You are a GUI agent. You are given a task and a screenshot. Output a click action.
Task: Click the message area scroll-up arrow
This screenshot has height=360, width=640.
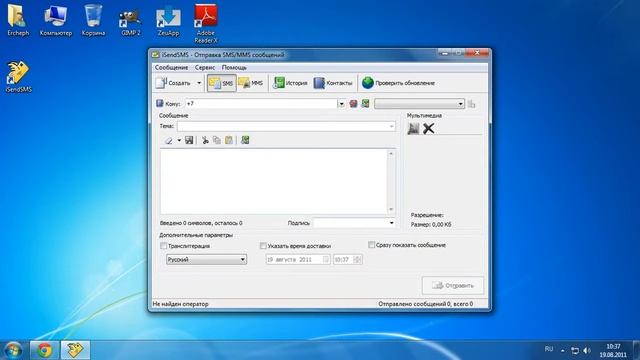[x=391, y=154]
